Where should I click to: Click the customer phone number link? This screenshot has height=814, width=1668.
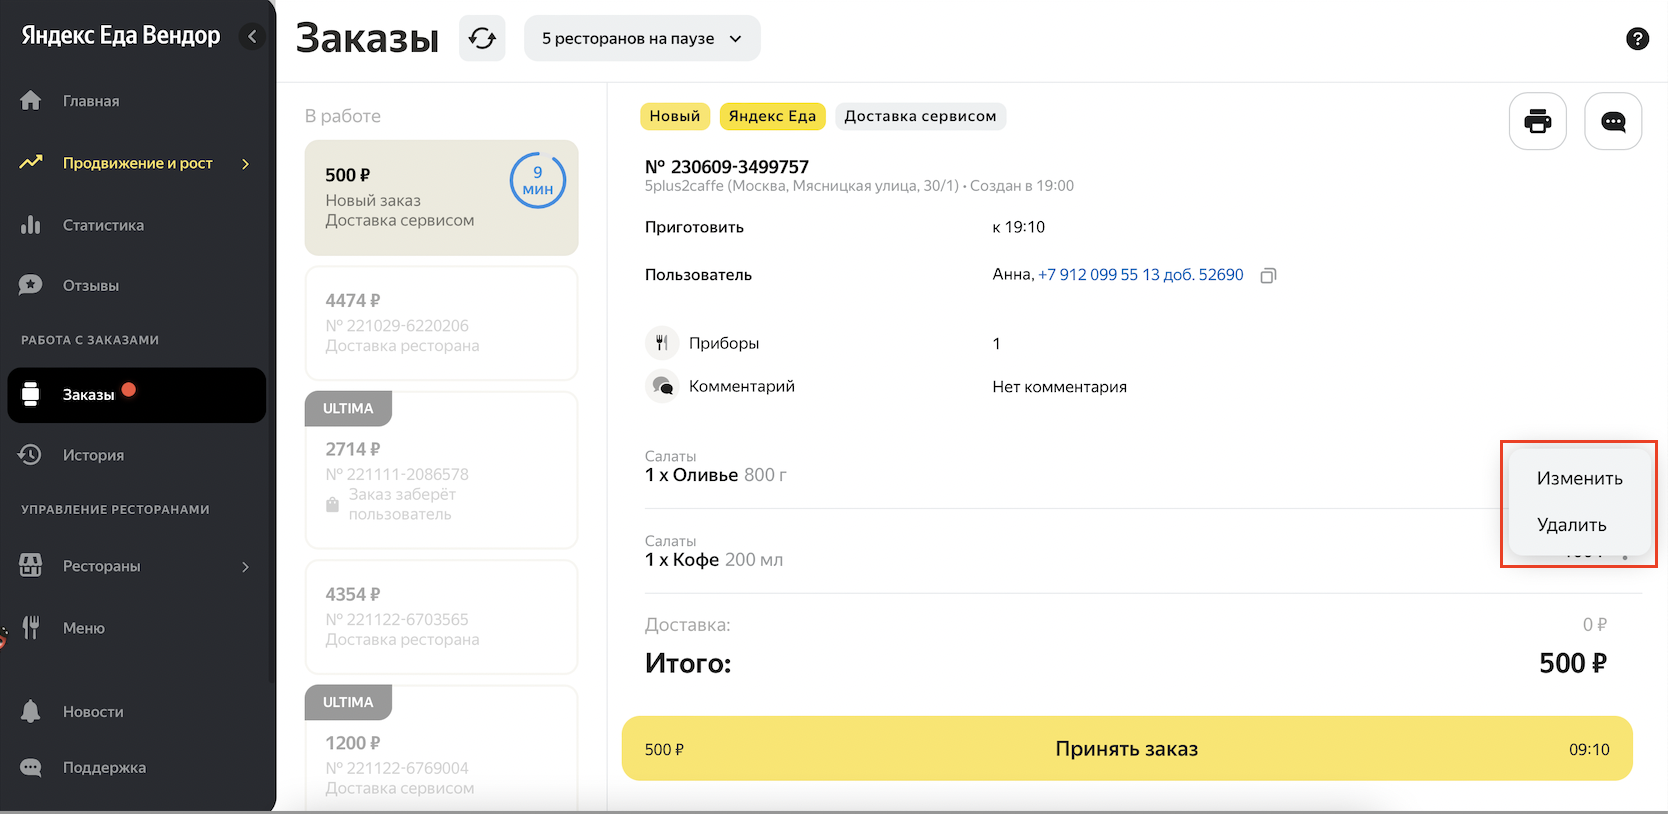(x=1140, y=275)
